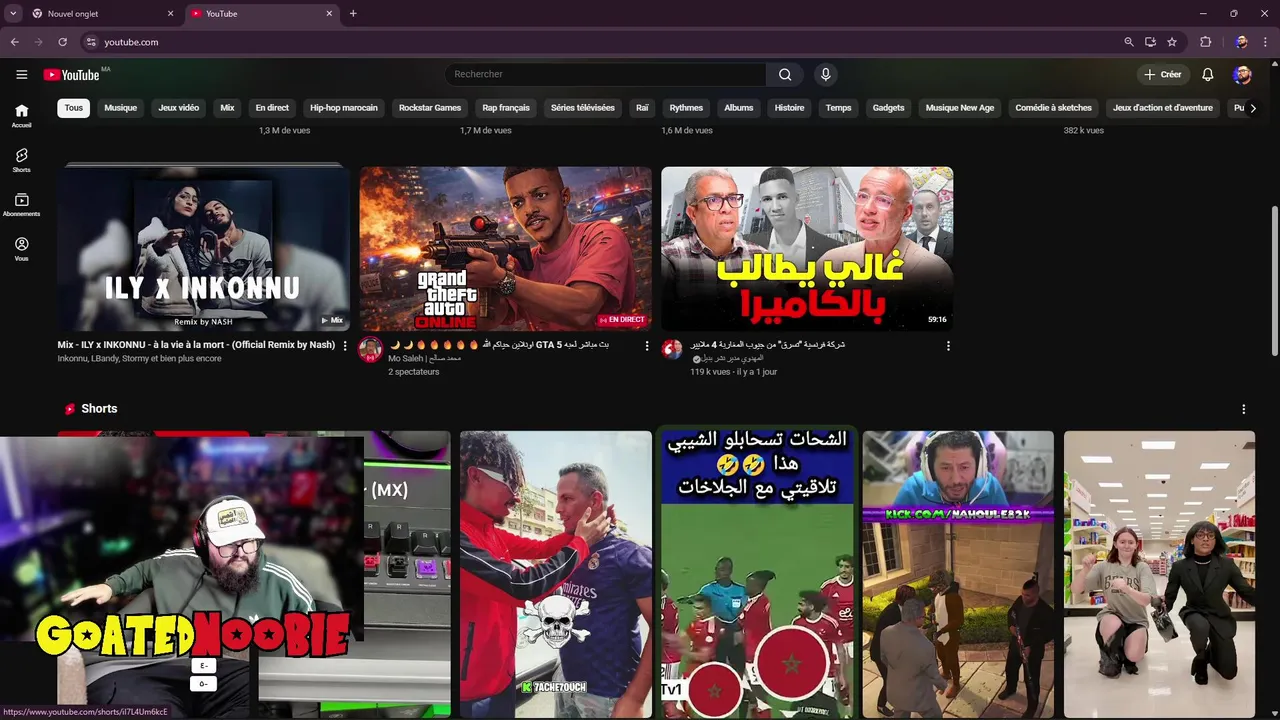Open the Créer menu
This screenshot has width=1280, height=720.
point(1163,74)
